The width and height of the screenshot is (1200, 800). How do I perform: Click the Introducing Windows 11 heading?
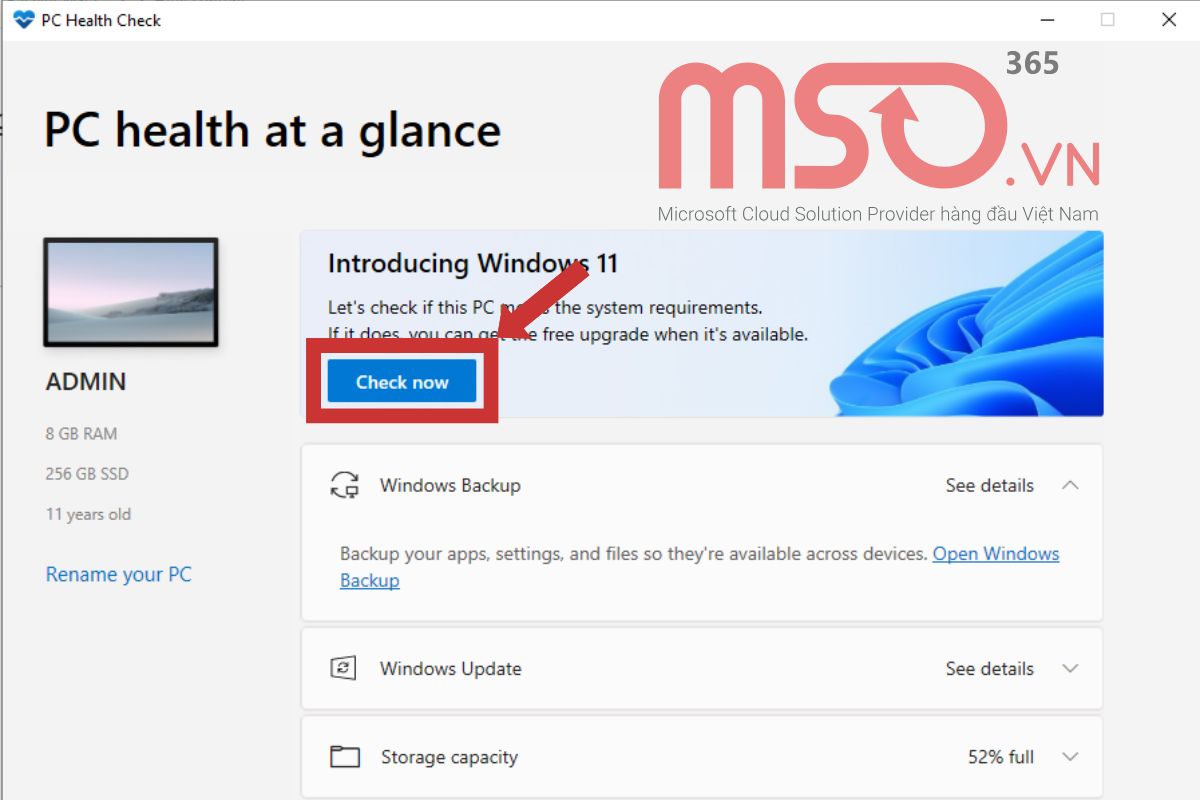click(x=473, y=264)
